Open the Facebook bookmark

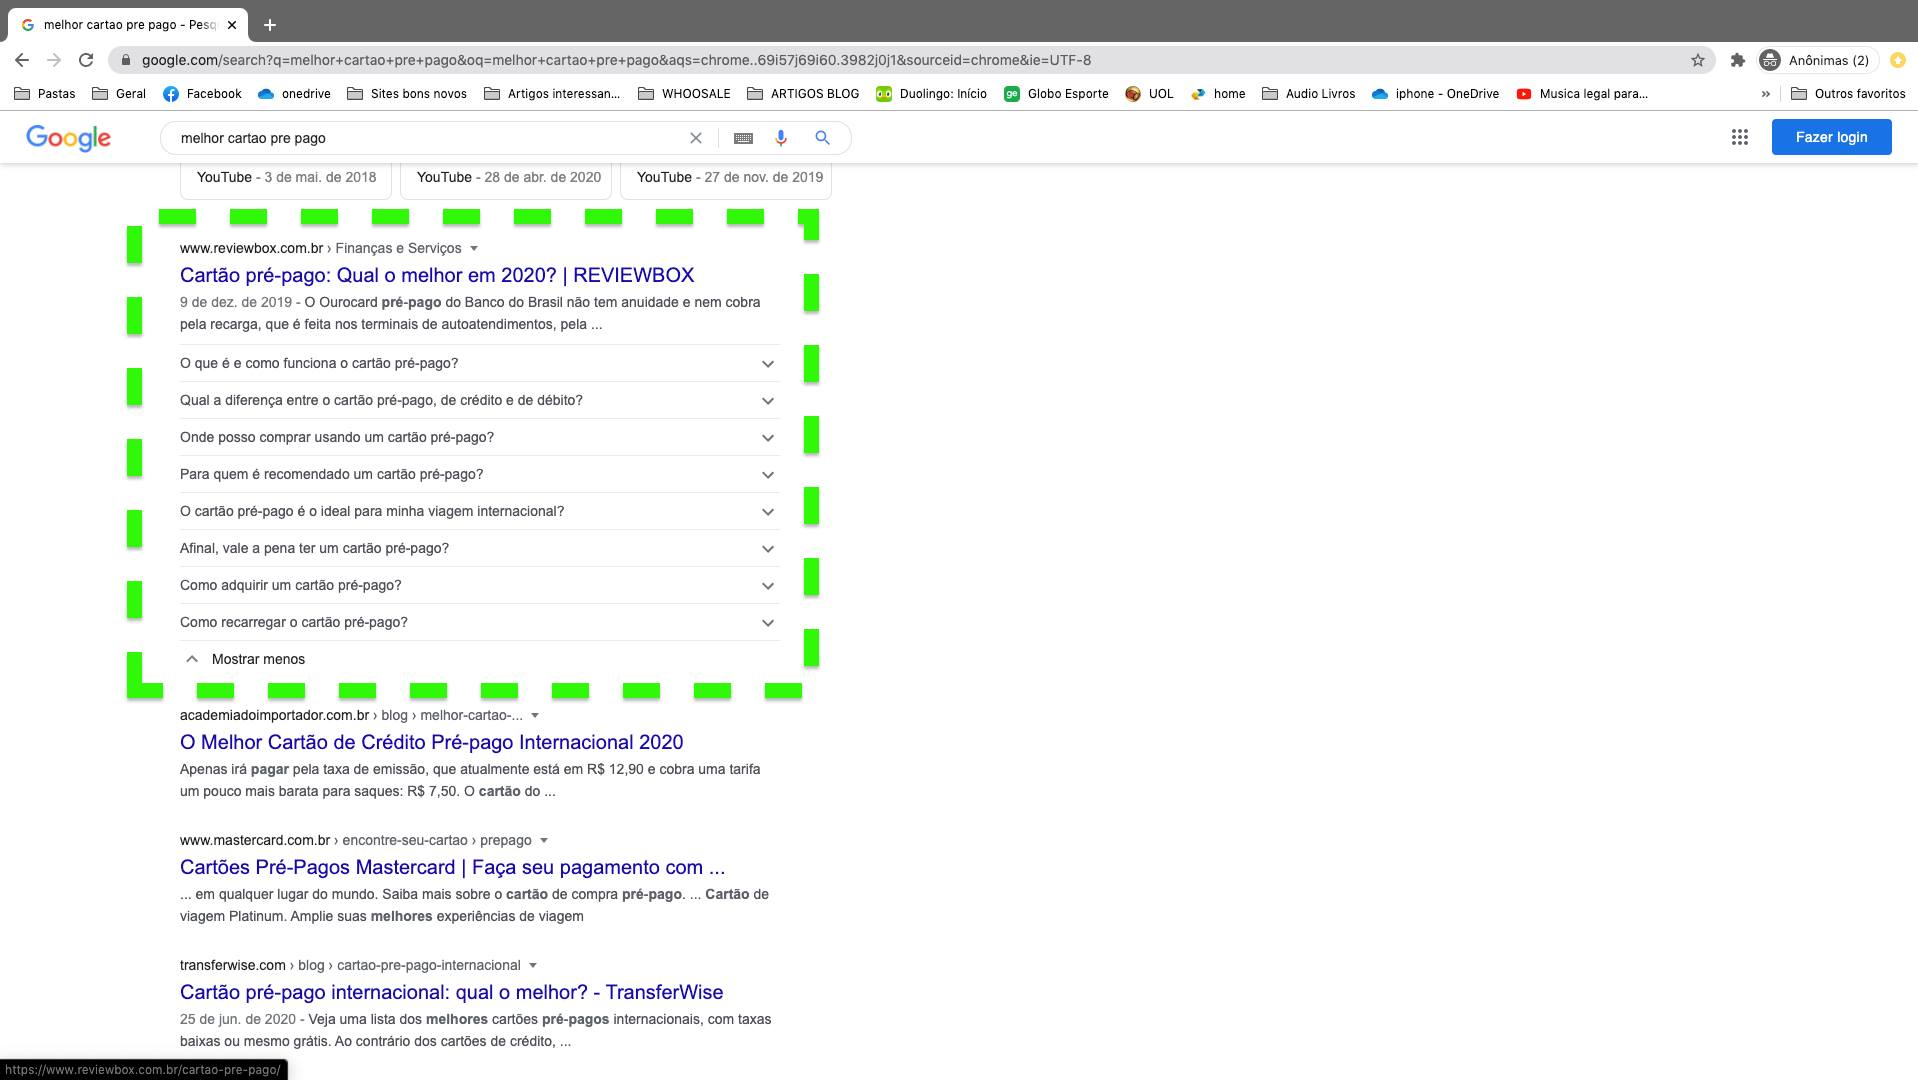[204, 93]
